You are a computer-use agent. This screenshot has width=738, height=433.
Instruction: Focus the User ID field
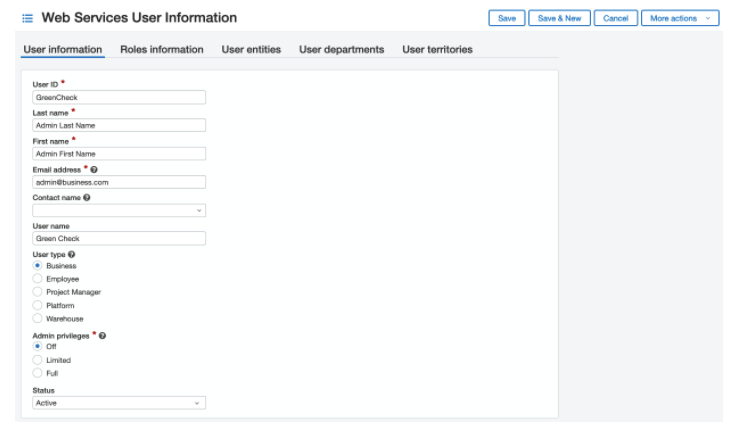click(x=119, y=97)
